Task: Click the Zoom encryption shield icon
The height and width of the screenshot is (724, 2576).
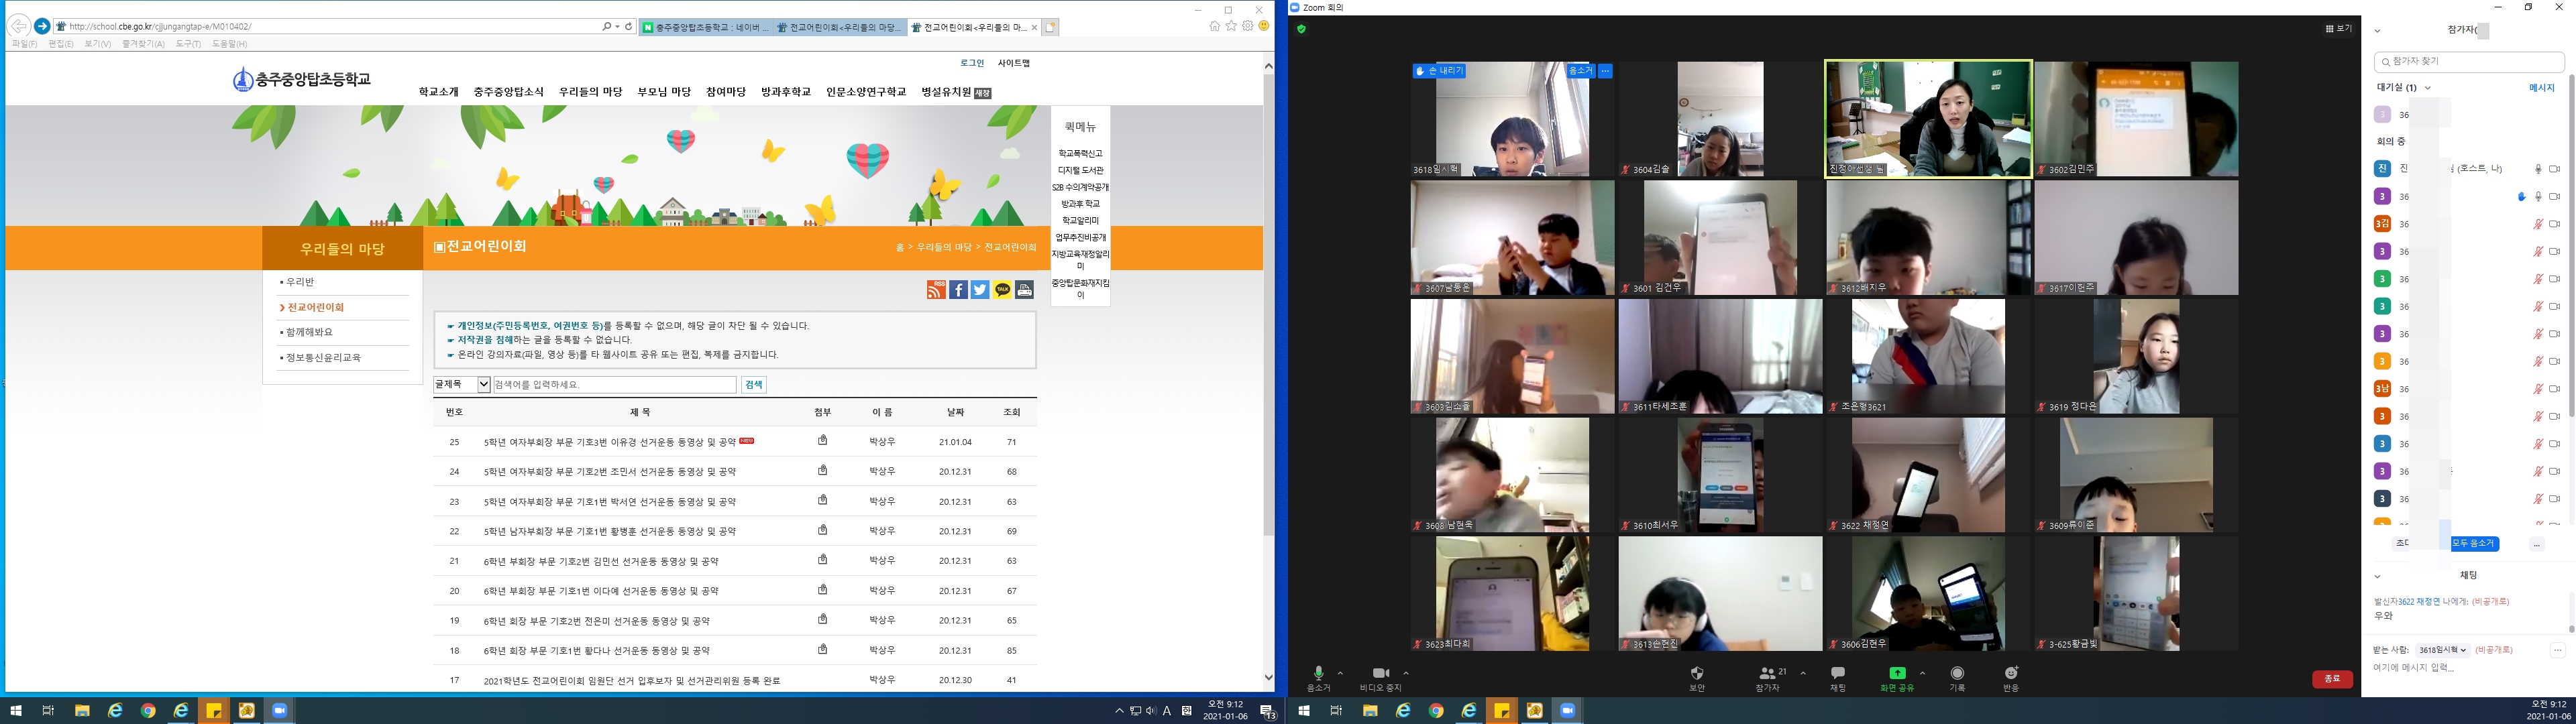Action: 1301,29
